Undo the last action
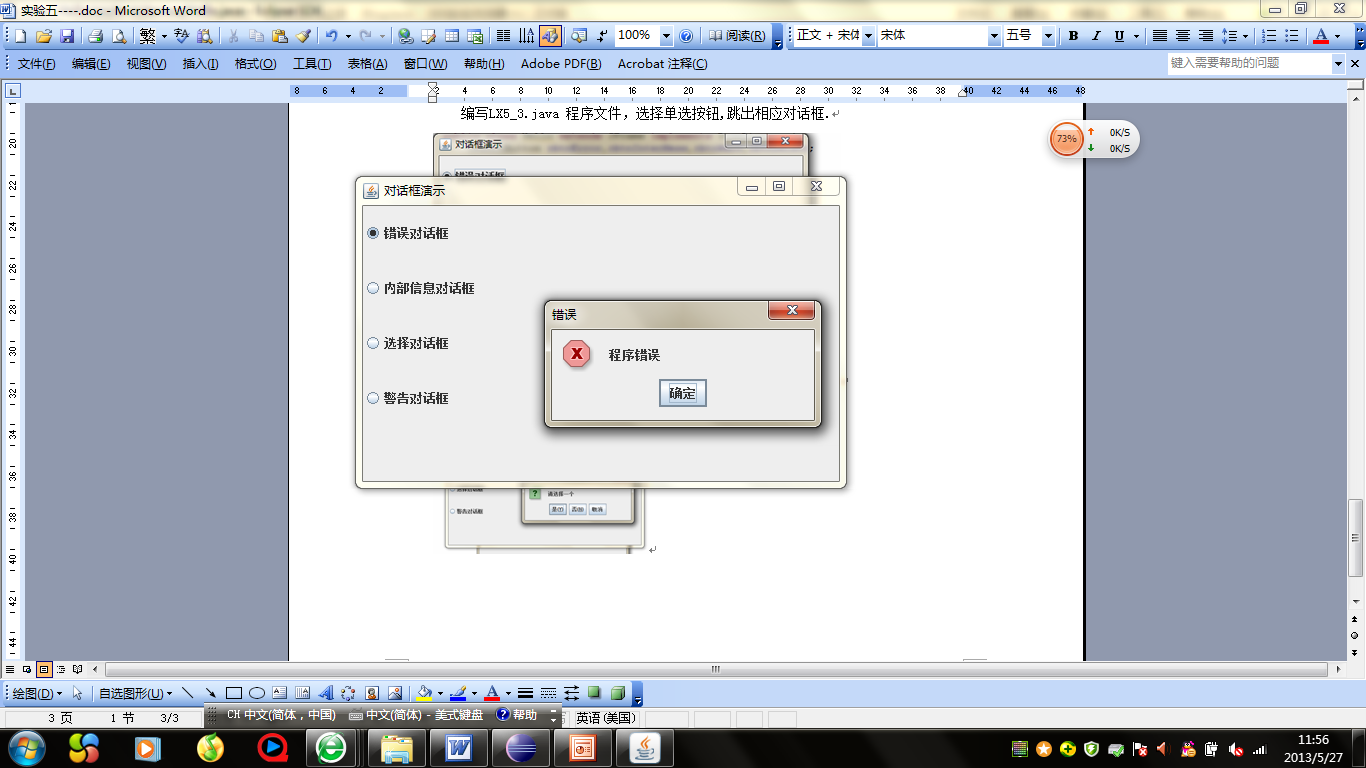The height and width of the screenshot is (768, 1366). (331, 36)
